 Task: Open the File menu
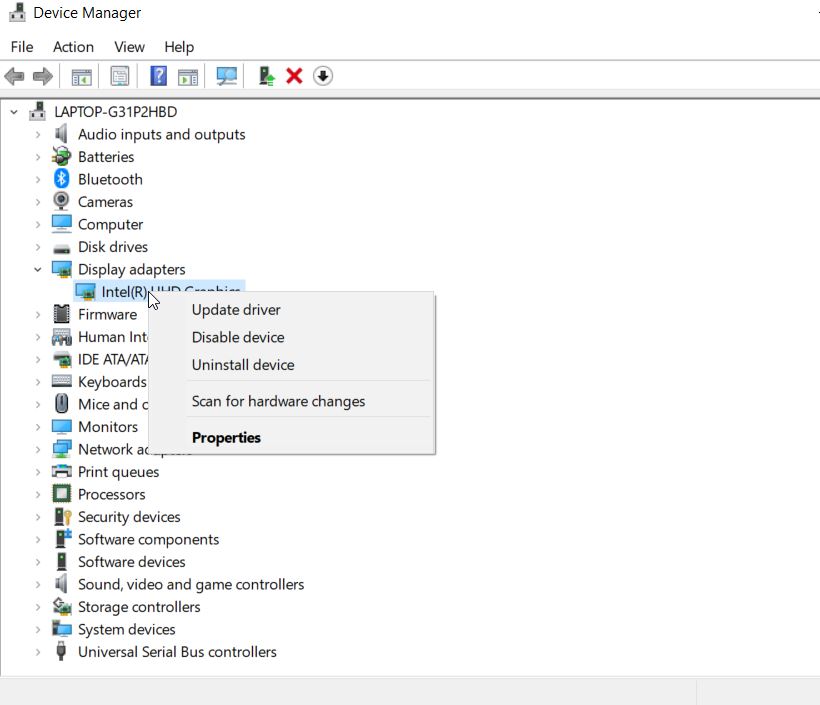[x=22, y=47]
